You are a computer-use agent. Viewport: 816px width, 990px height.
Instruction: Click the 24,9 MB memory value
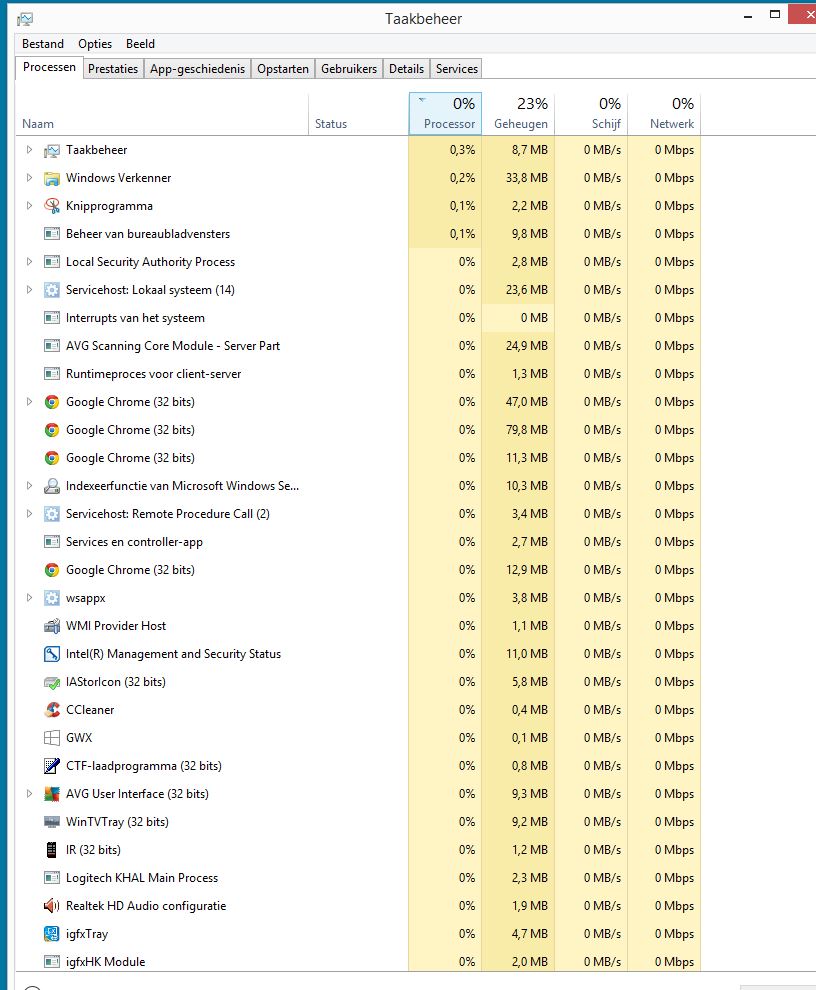526,346
